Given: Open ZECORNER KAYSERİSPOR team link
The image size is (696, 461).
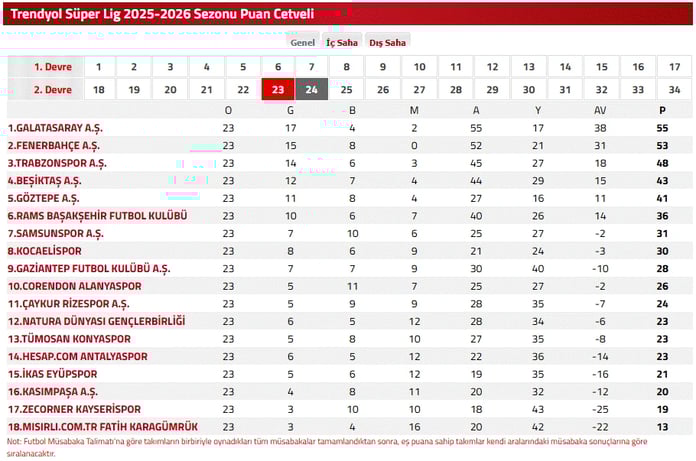Looking at the screenshot, I should 74,409.
